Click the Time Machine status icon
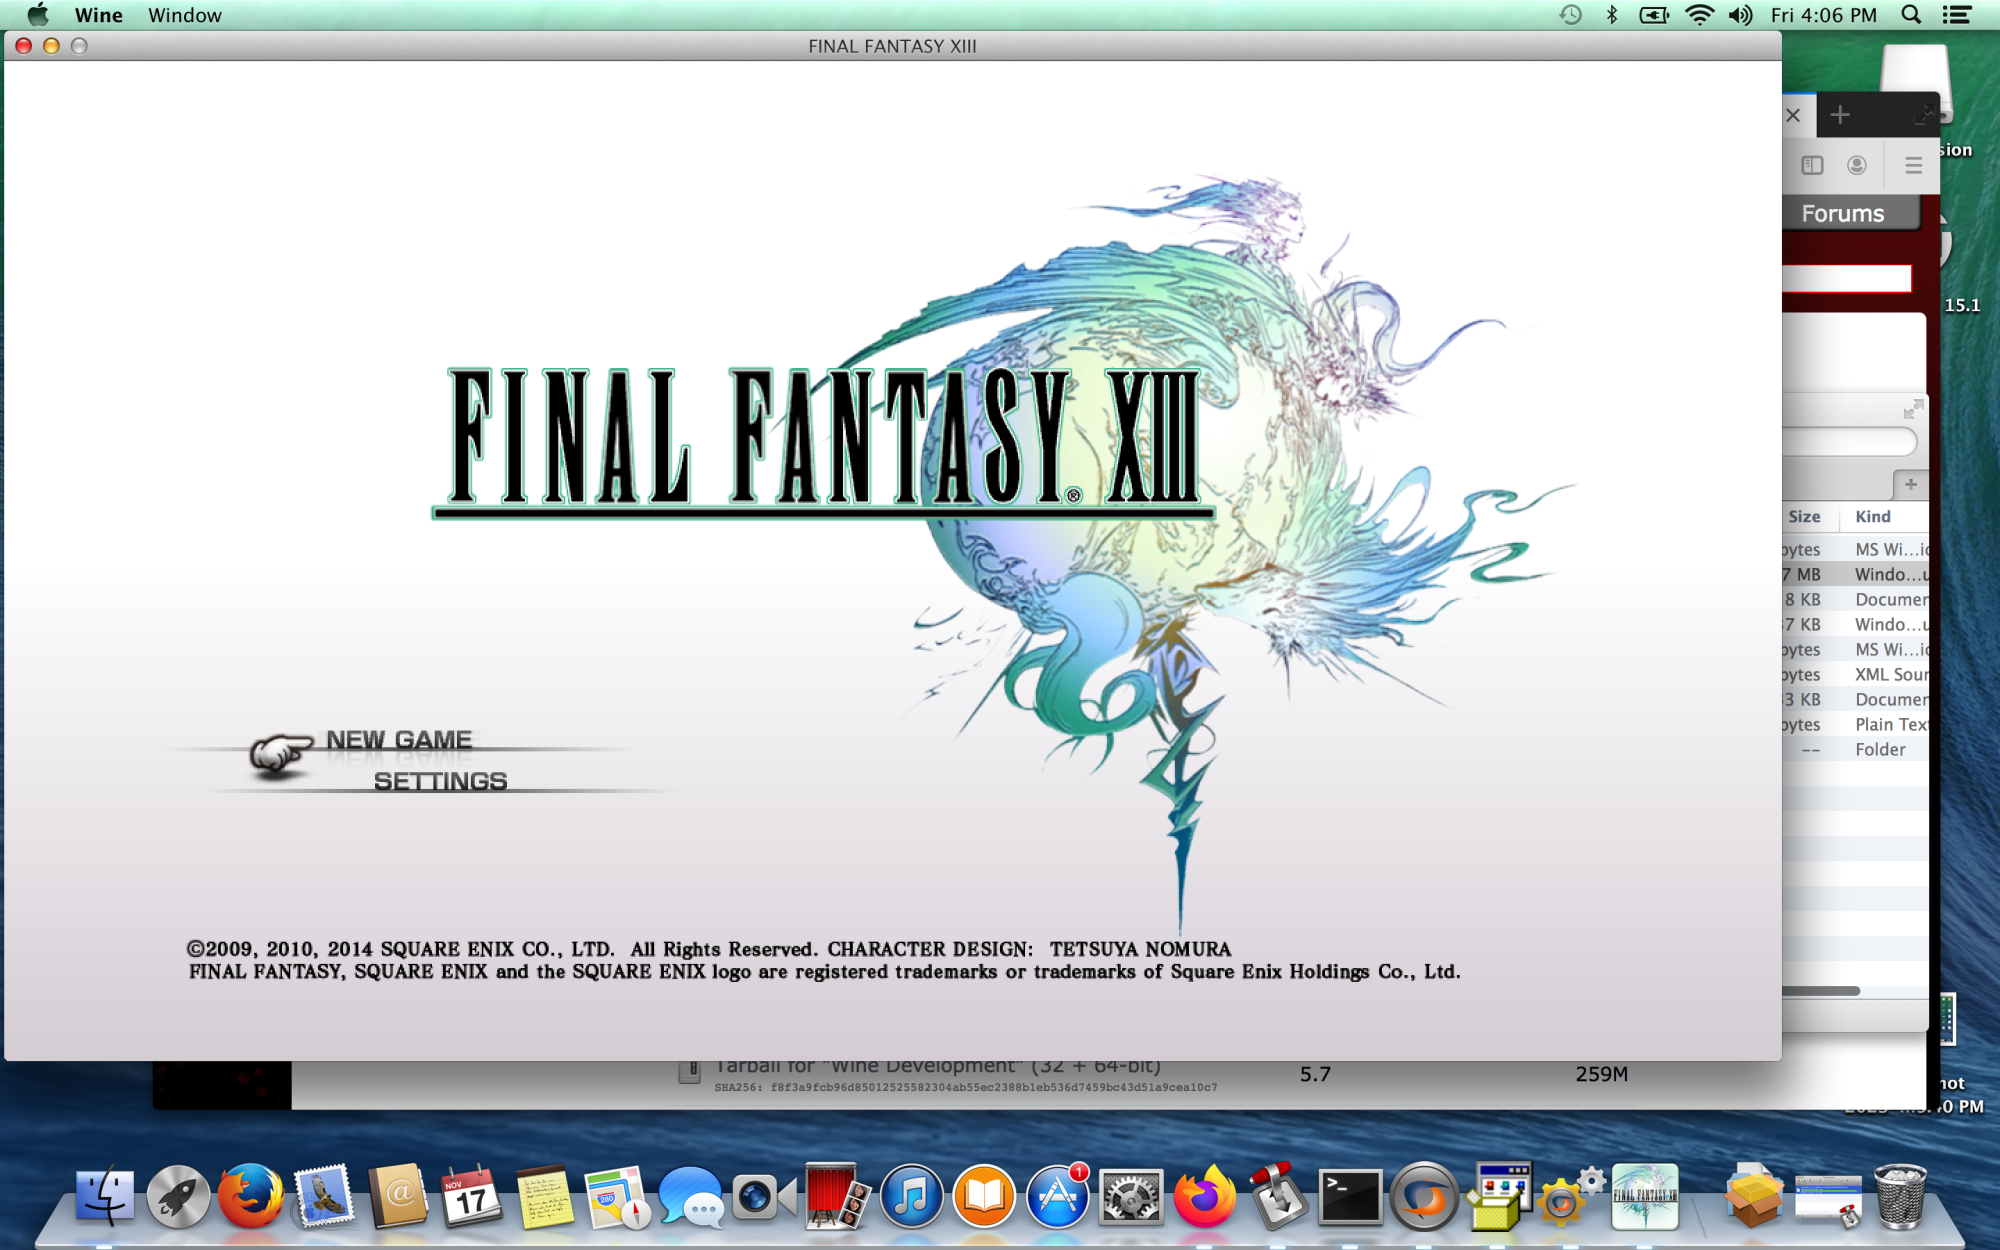This screenshot has height=1250, width=2000. tap(1570, 15)
